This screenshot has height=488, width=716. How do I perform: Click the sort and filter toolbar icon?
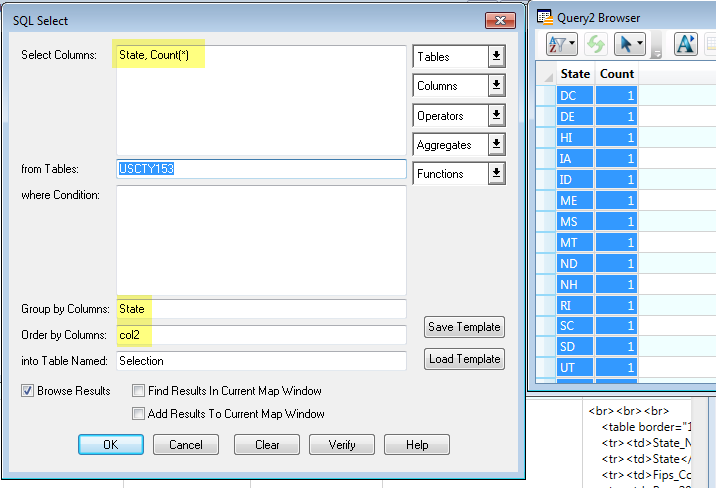click(556, 44)
